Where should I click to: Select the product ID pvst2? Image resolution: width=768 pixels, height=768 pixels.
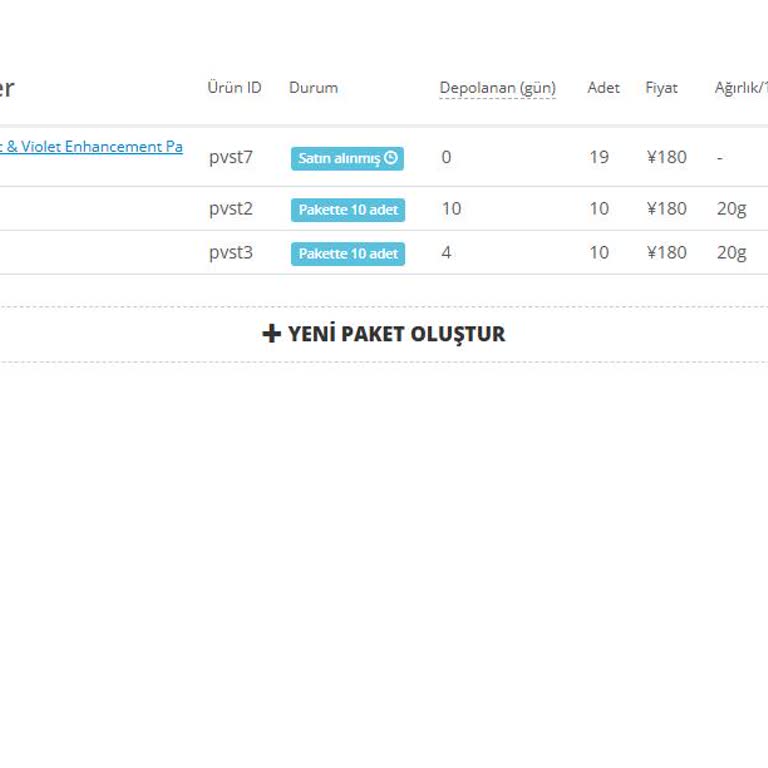click(x=231, y=209)
